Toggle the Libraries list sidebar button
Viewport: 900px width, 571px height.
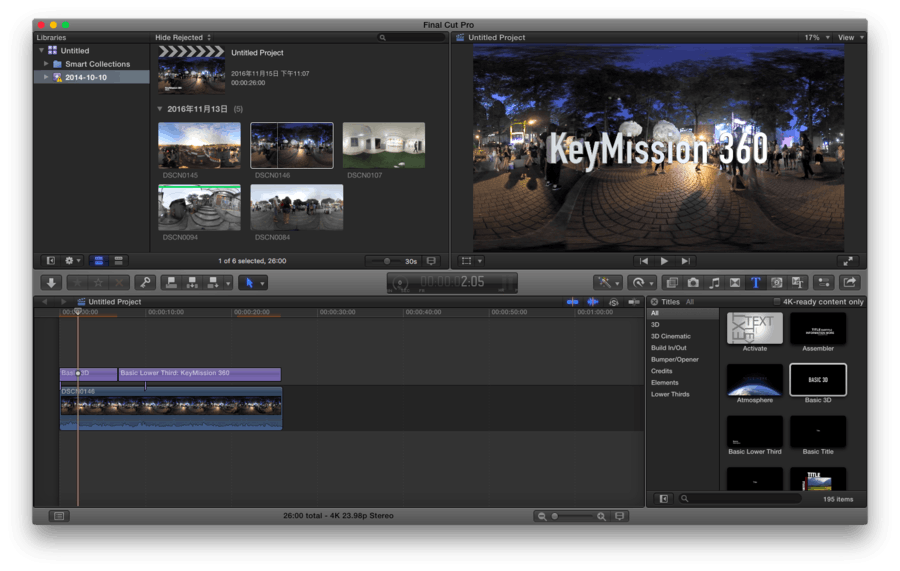51,261
